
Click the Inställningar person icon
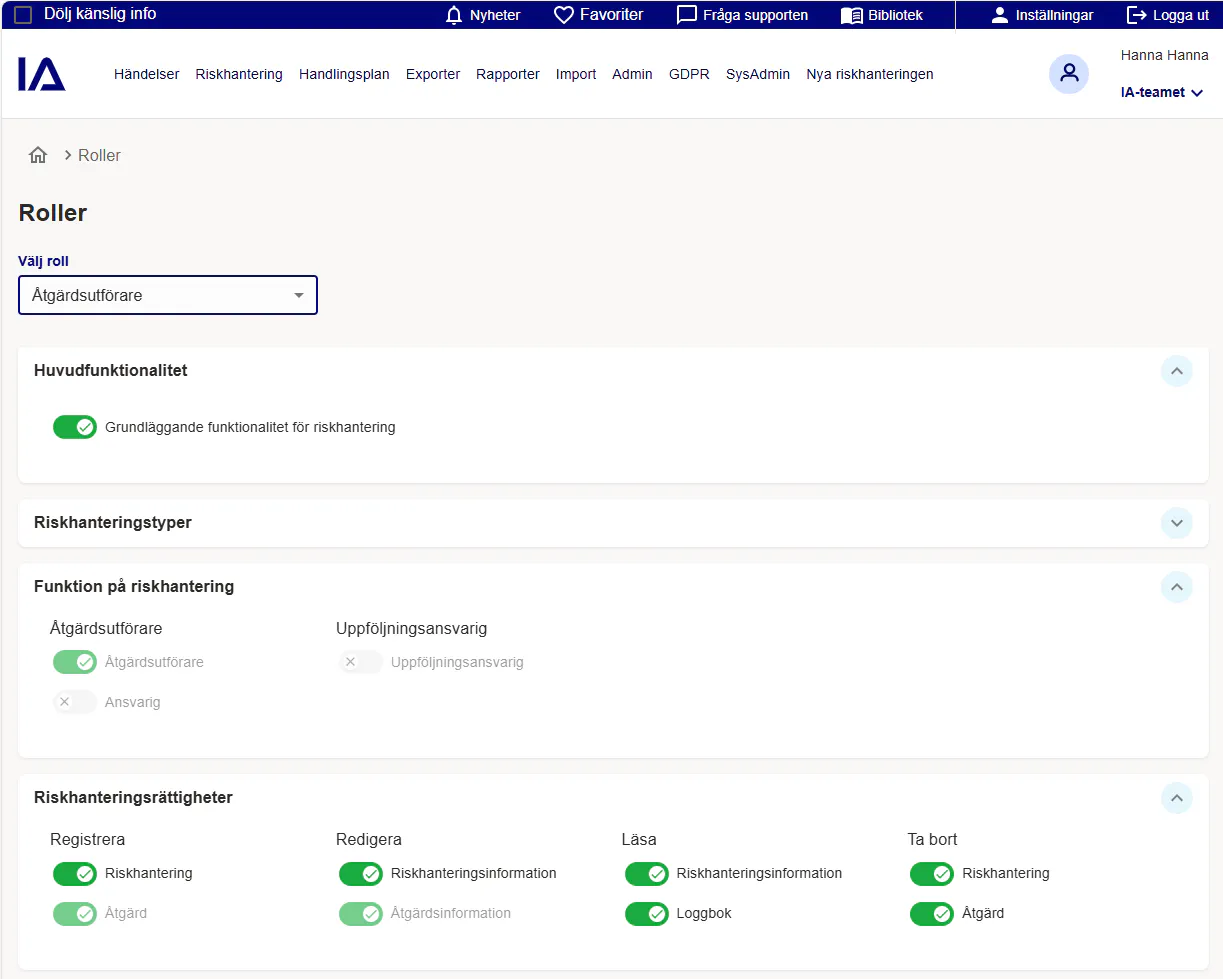(x=999, y=15)
